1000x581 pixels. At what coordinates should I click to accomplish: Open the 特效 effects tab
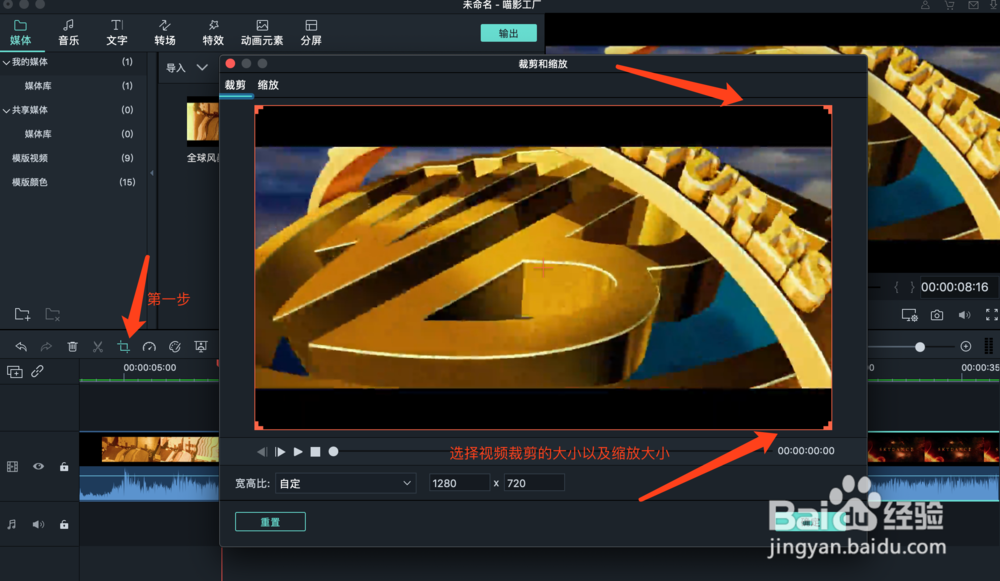[213, 33]
